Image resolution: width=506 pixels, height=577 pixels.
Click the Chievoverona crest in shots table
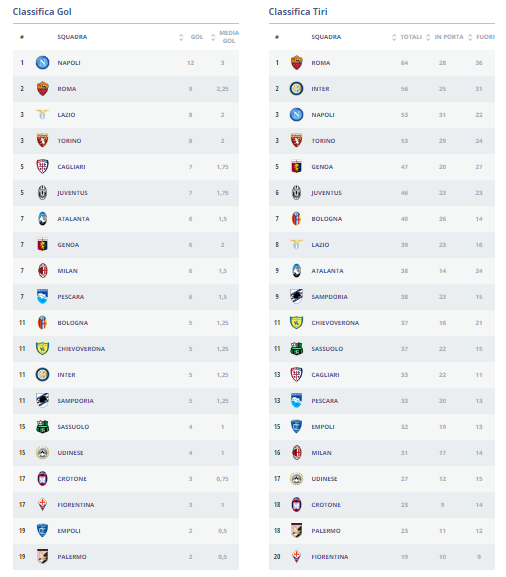297,323
